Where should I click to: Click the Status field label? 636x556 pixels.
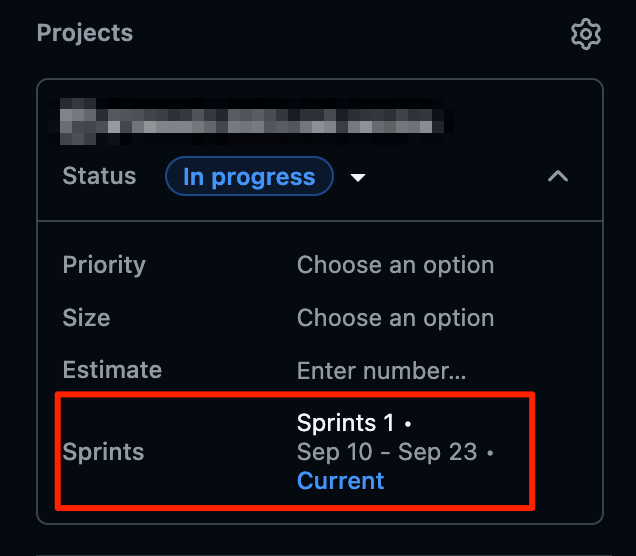[x=99, y=176]
